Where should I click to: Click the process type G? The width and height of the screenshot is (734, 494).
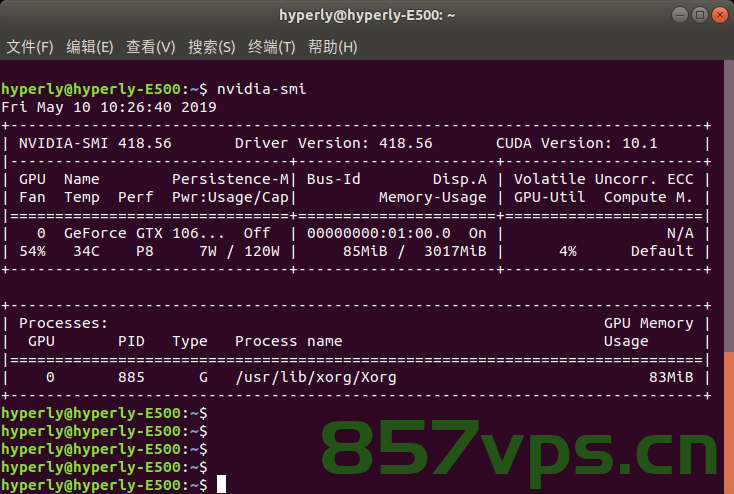point(203,377)
